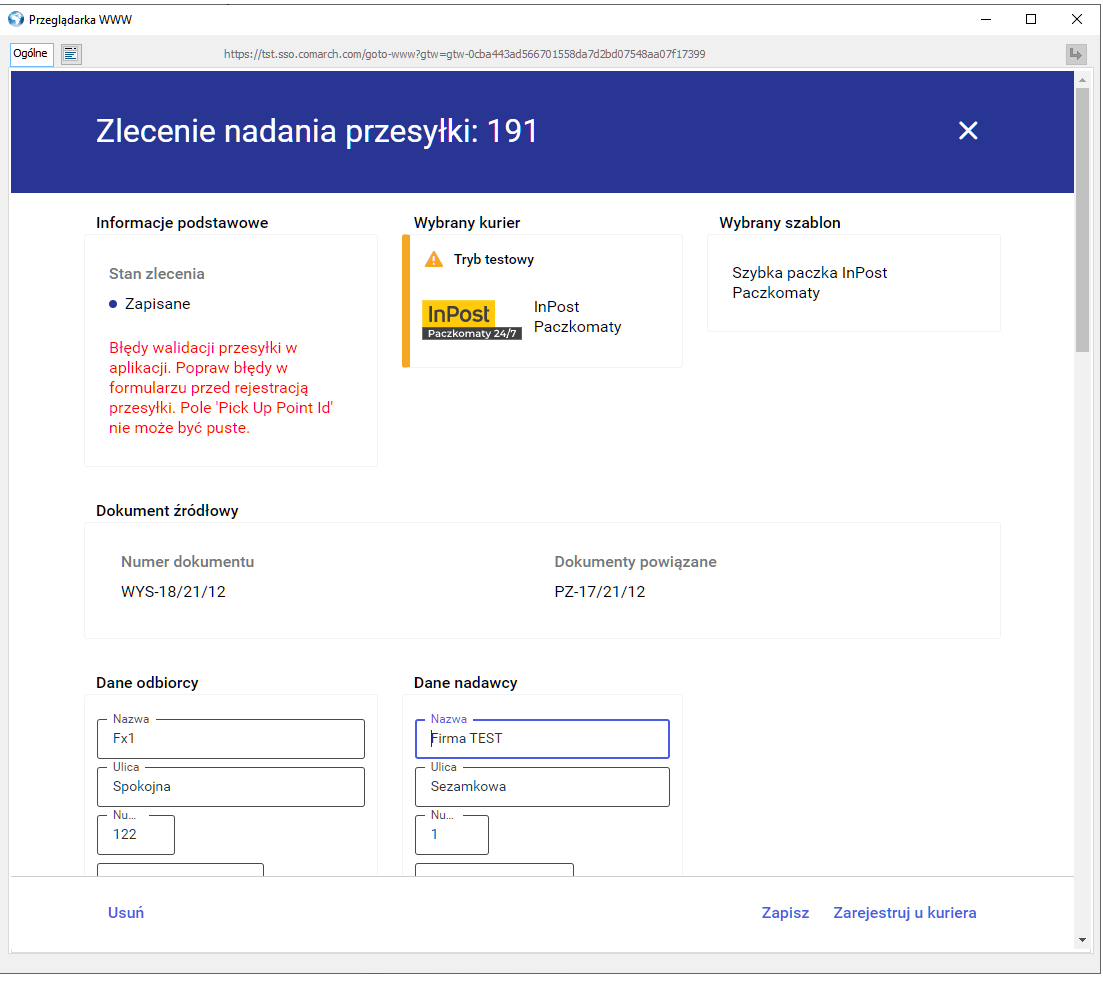The image size is (1103, 983).
Task: Click related document PZ-17/21/12
Action: 599,592
